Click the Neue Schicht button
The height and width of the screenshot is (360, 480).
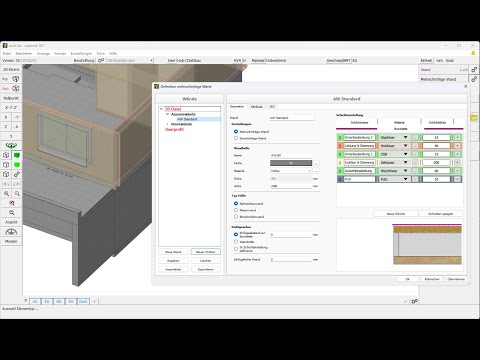[x=396, y=214]
